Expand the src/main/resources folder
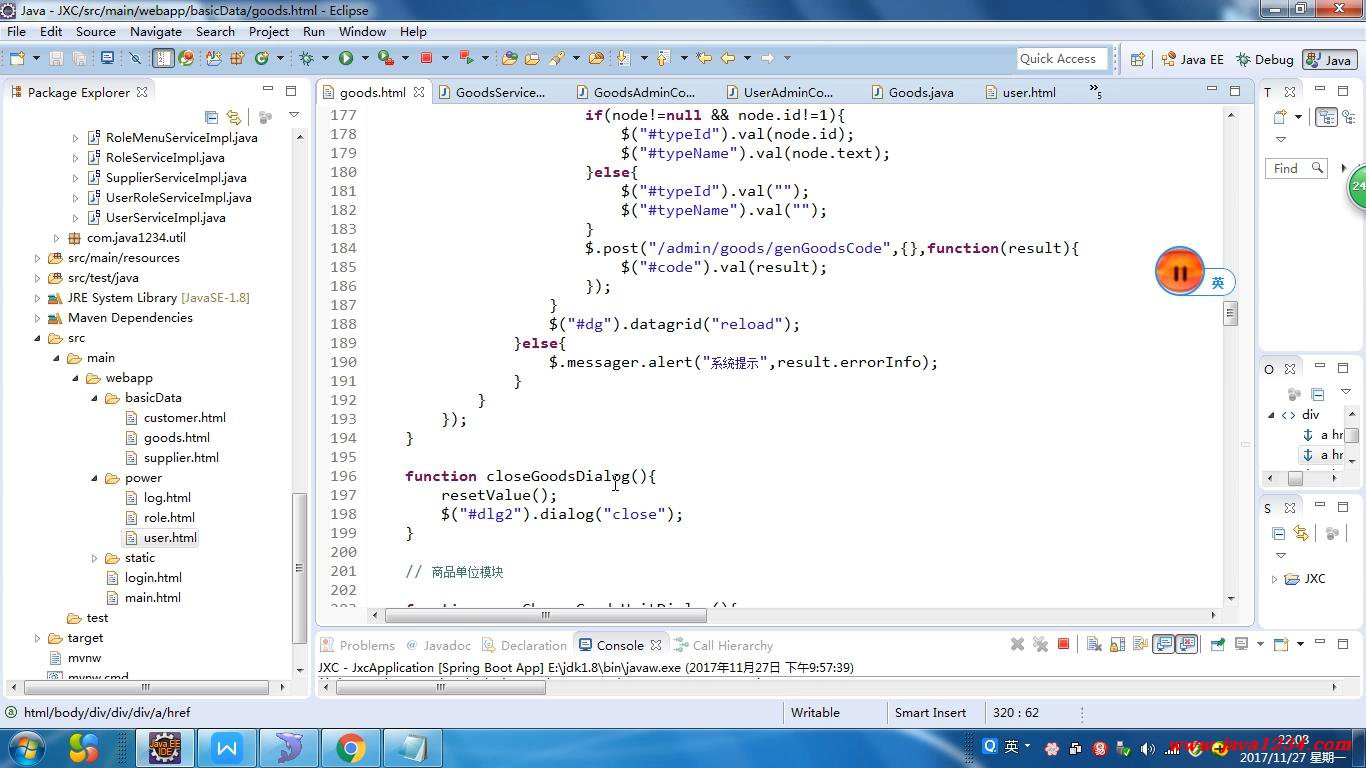The image size is (1366, 768). (x=38, y=258)
